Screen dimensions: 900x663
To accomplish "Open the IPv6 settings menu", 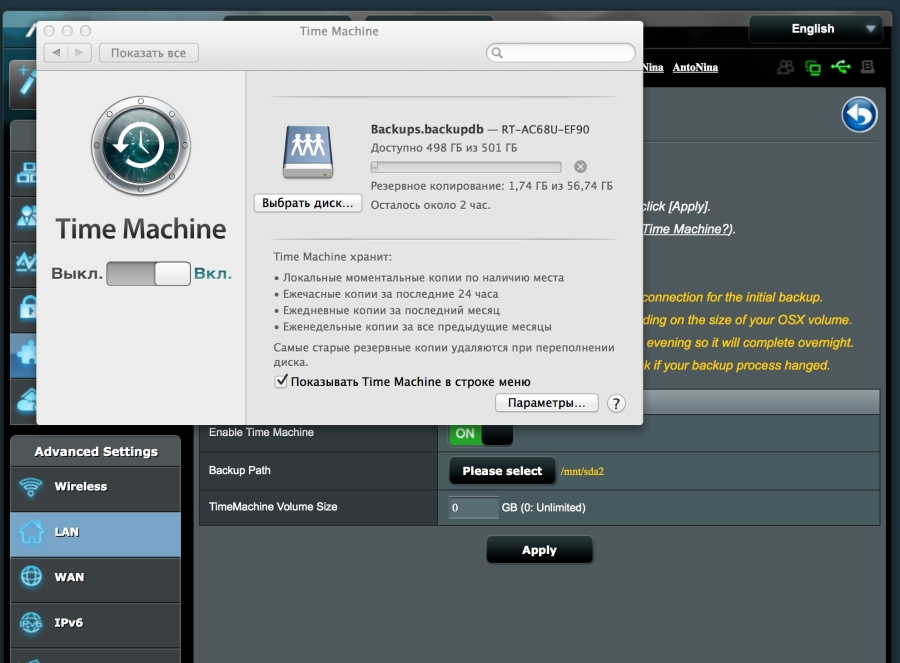I will pyautogui.click(x=95, y=623).
